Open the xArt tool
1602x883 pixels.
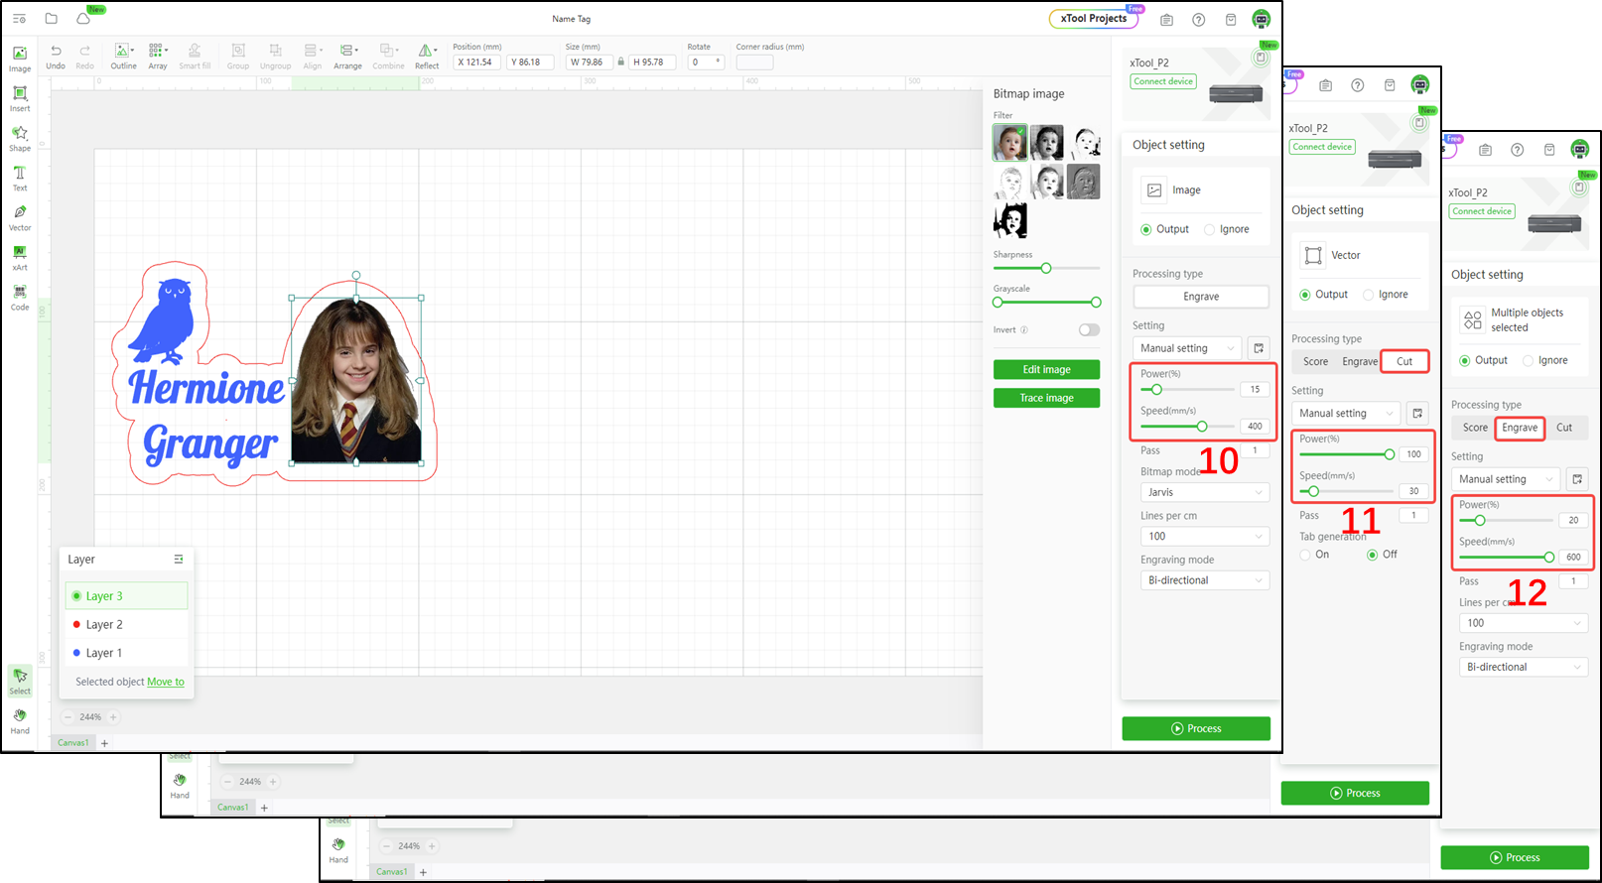[x=20, y=258]
